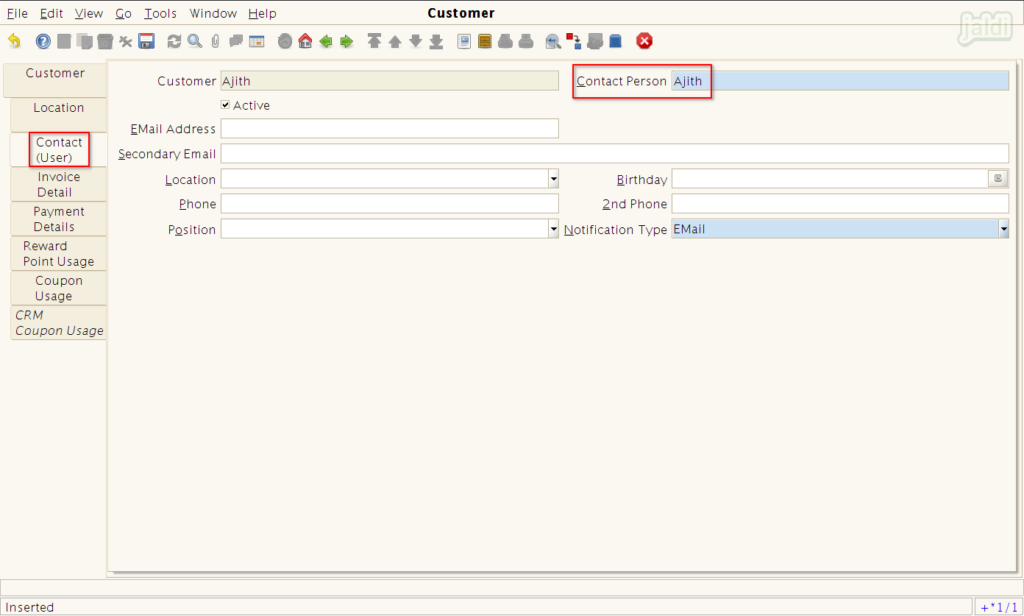Jump to Last record icon
The image size is (1024, 616).
(436, 41)
